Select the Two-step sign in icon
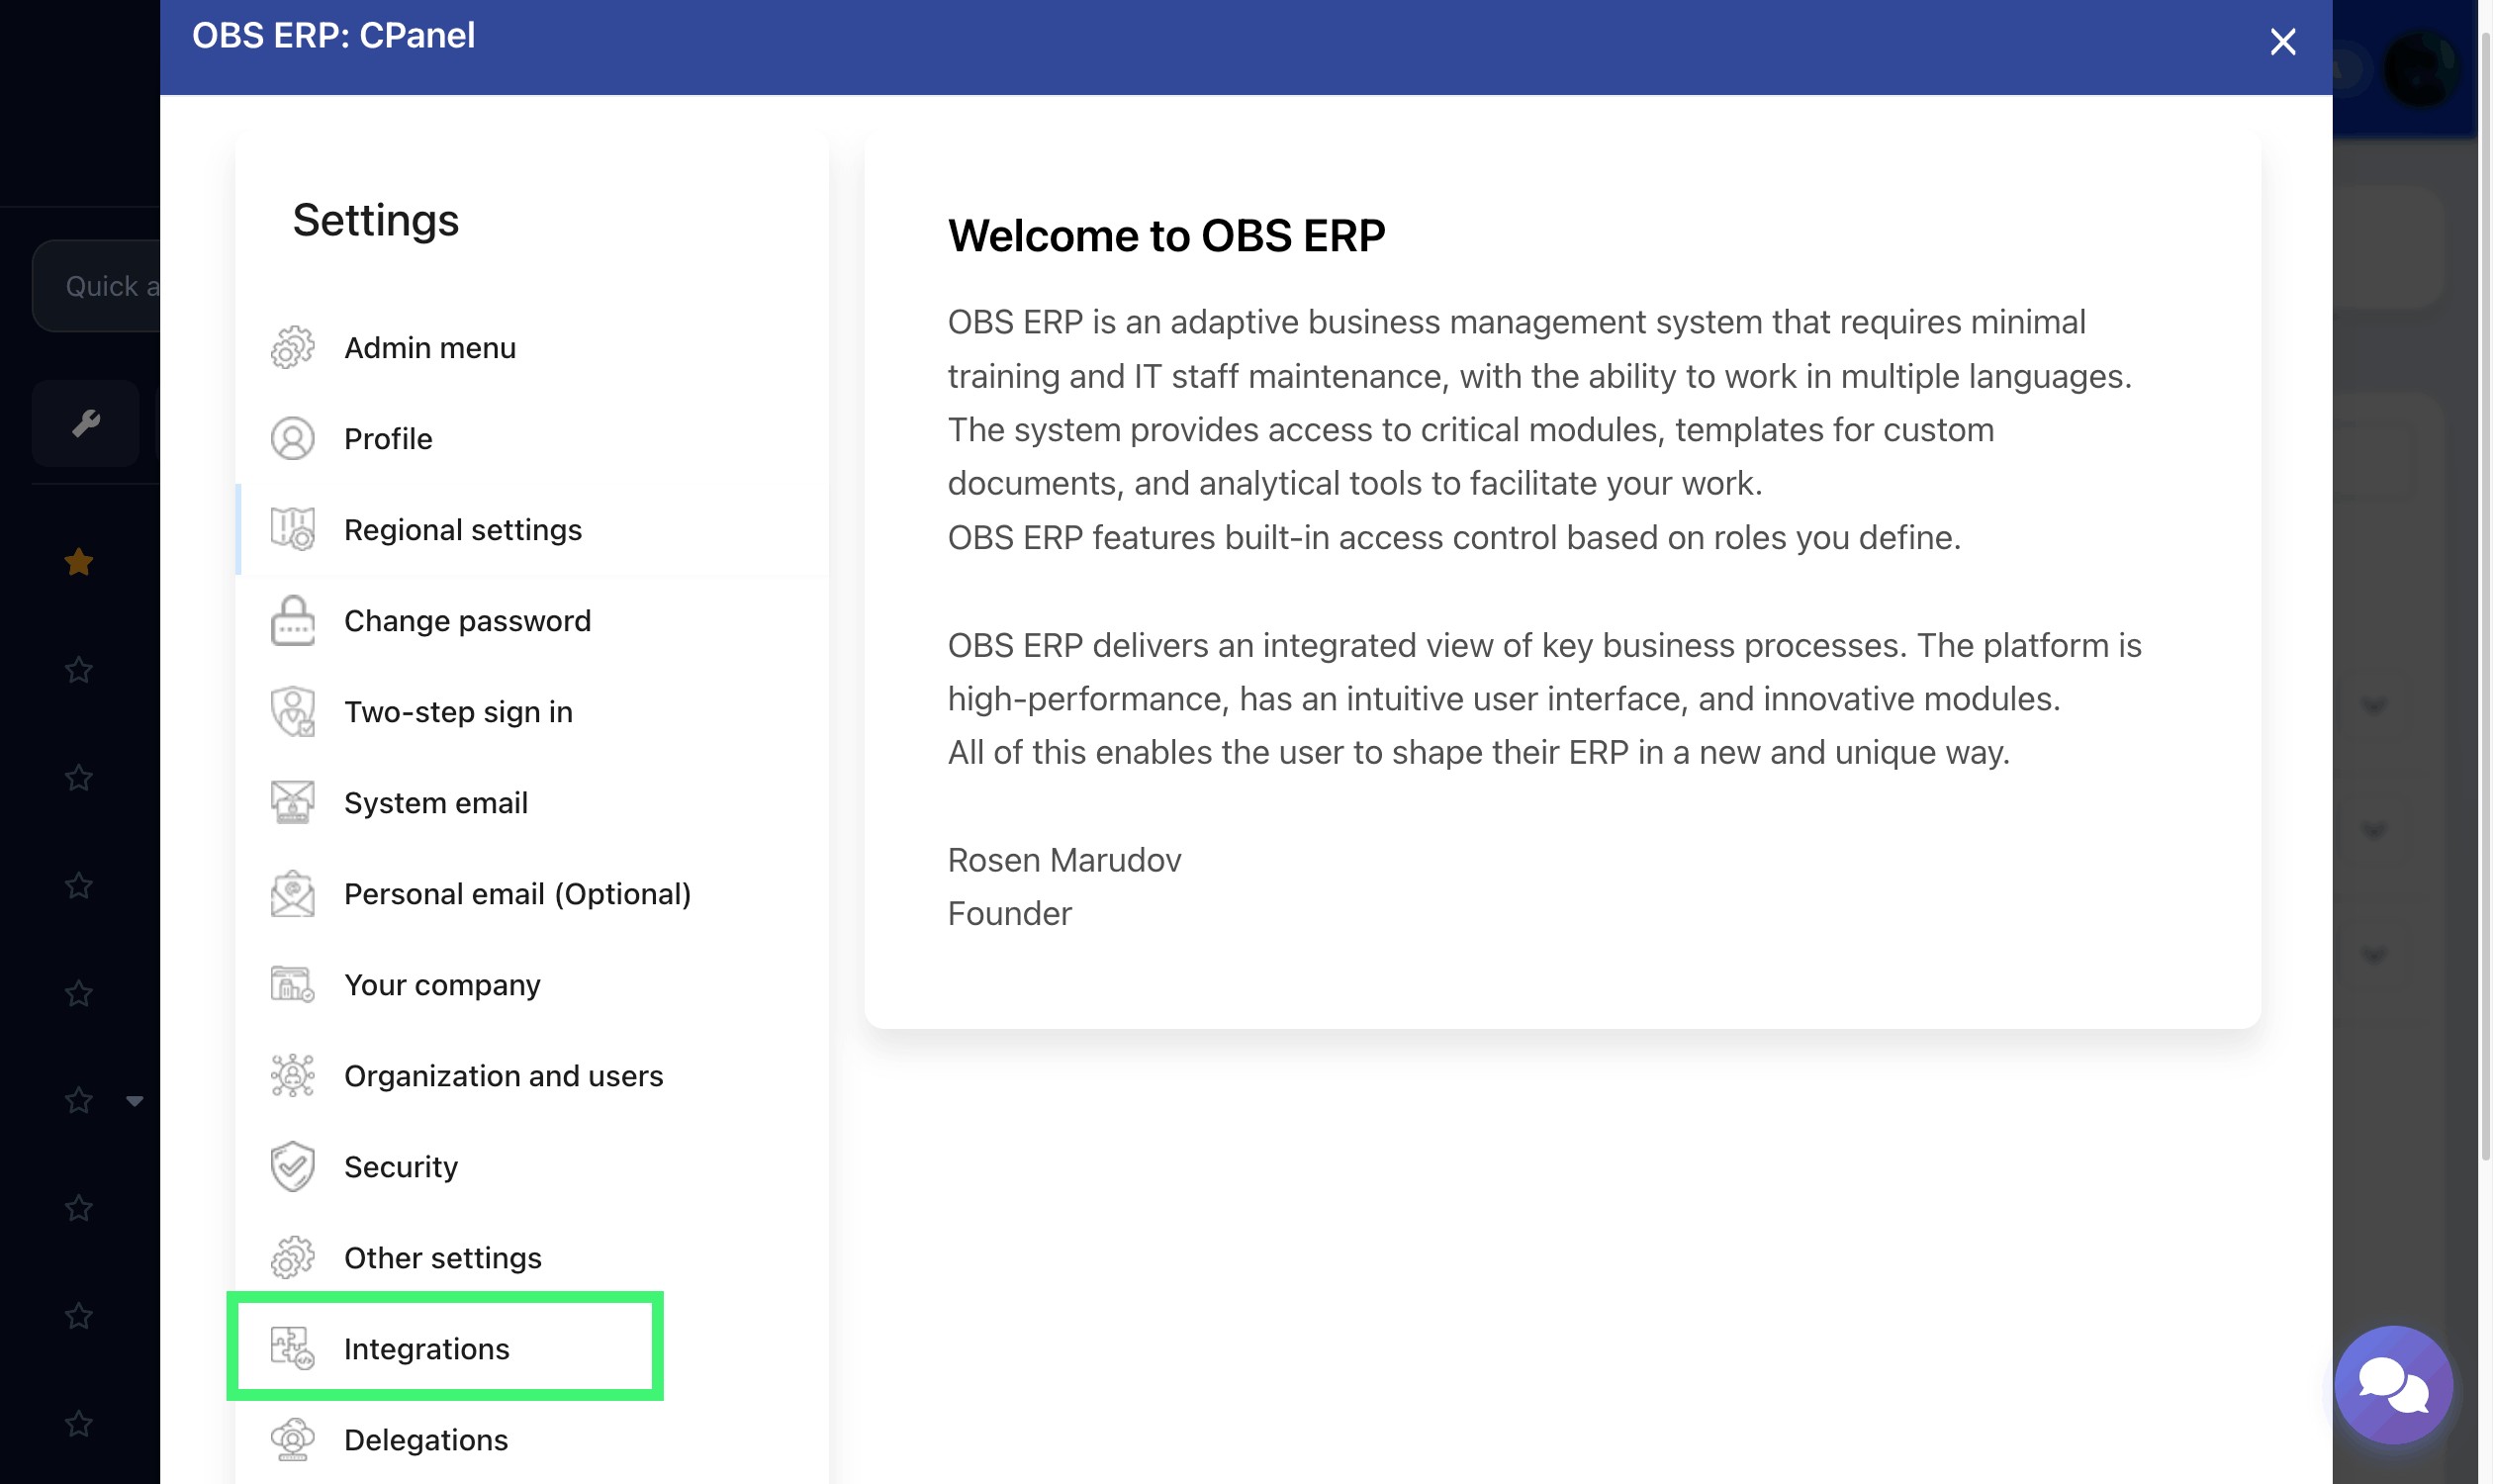Screen dimensions: 2493x1484 [292, 711]
